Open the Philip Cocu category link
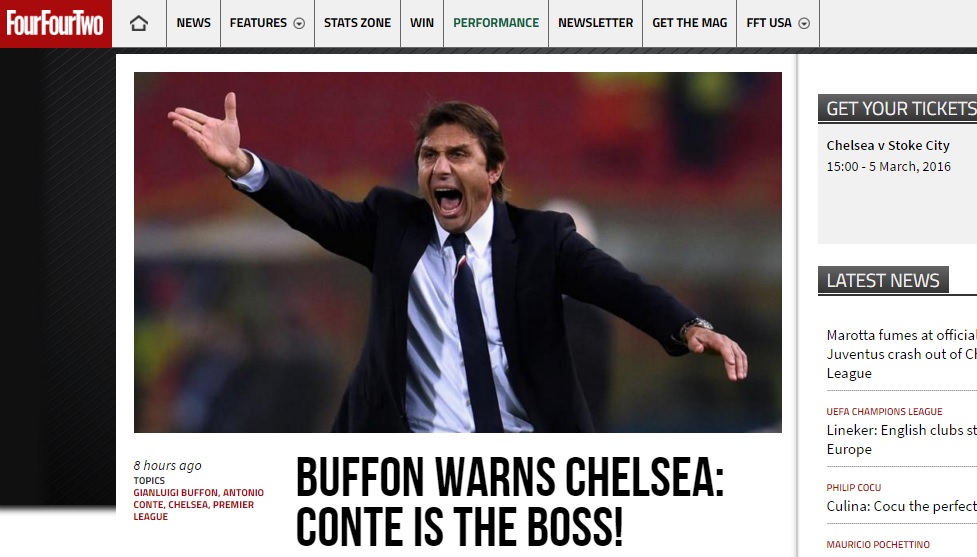The height and width of the screenshot is (557, 977). point(854,488)
